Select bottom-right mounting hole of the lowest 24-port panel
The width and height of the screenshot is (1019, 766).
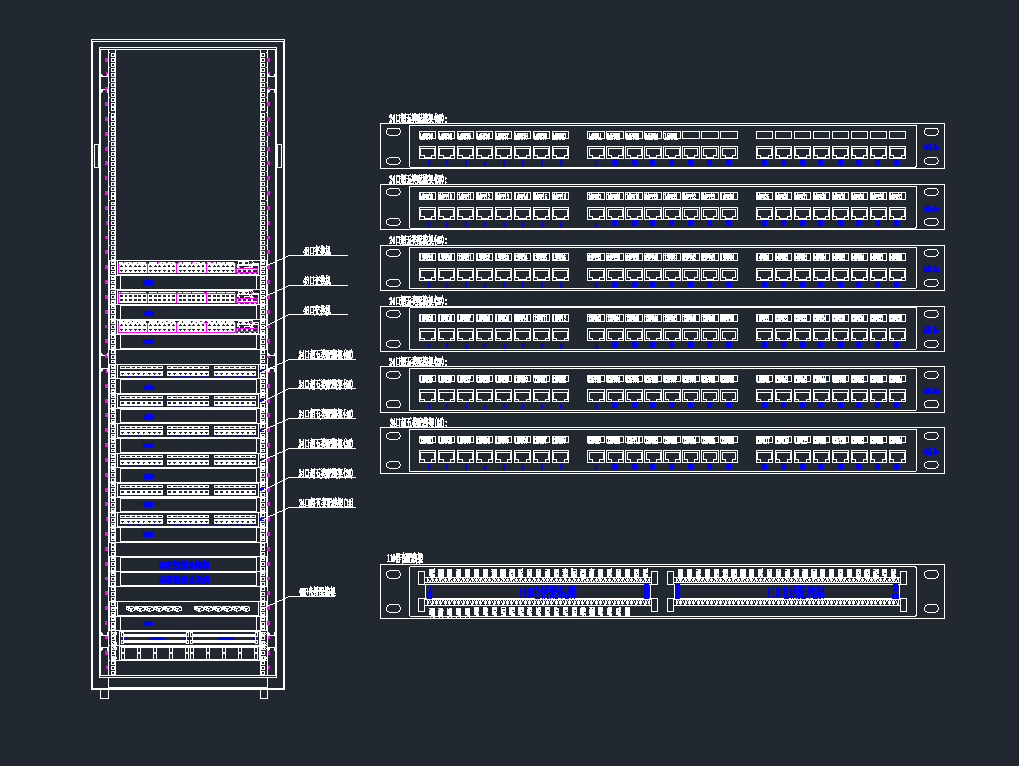pos(932,464)
